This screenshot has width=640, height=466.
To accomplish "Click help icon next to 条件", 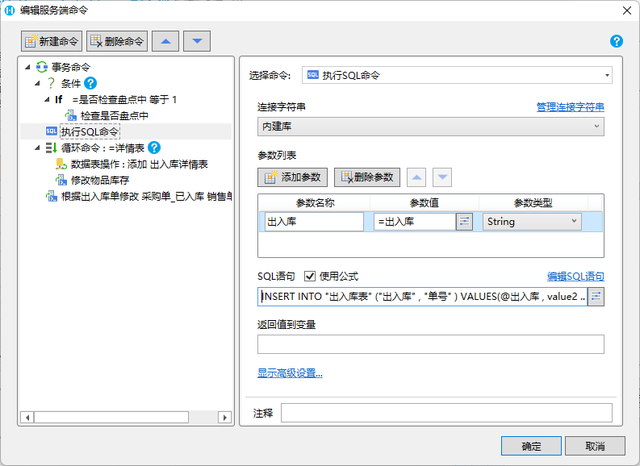I will [90, 83].
